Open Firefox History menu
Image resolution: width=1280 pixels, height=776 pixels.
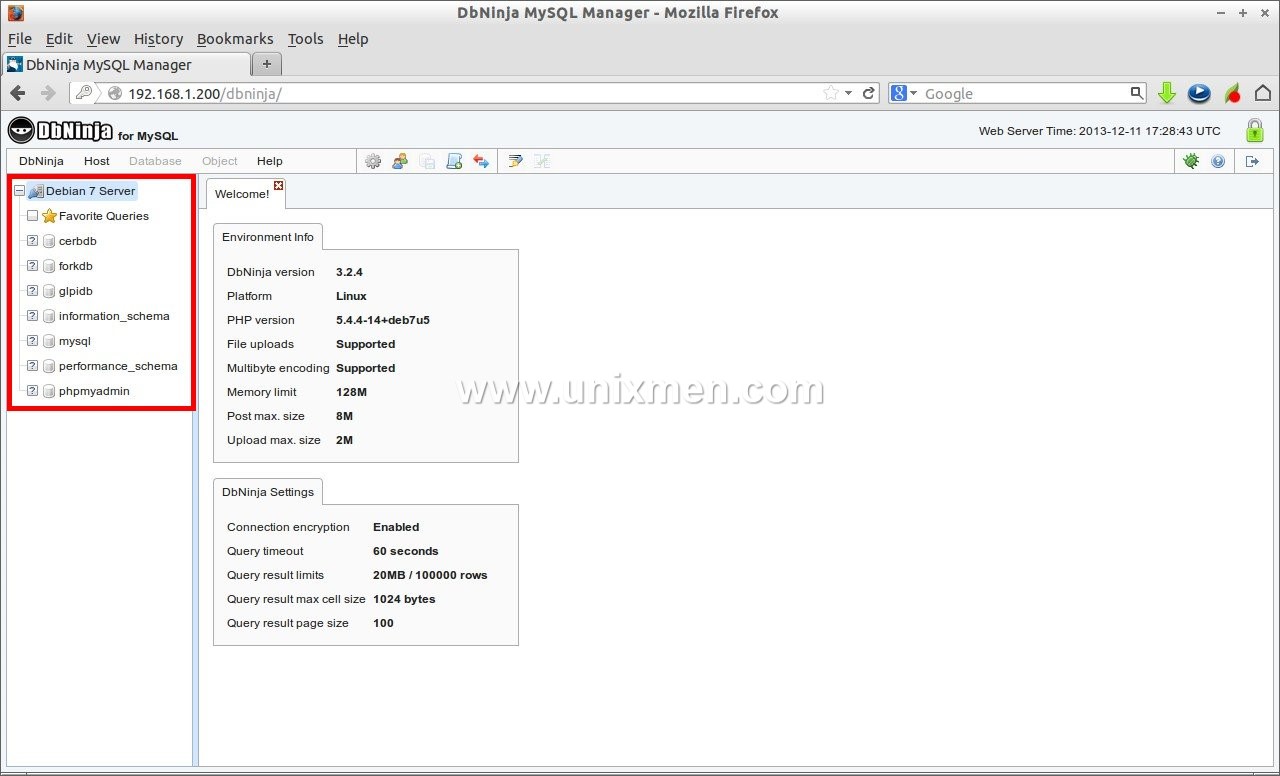(158, 39)
